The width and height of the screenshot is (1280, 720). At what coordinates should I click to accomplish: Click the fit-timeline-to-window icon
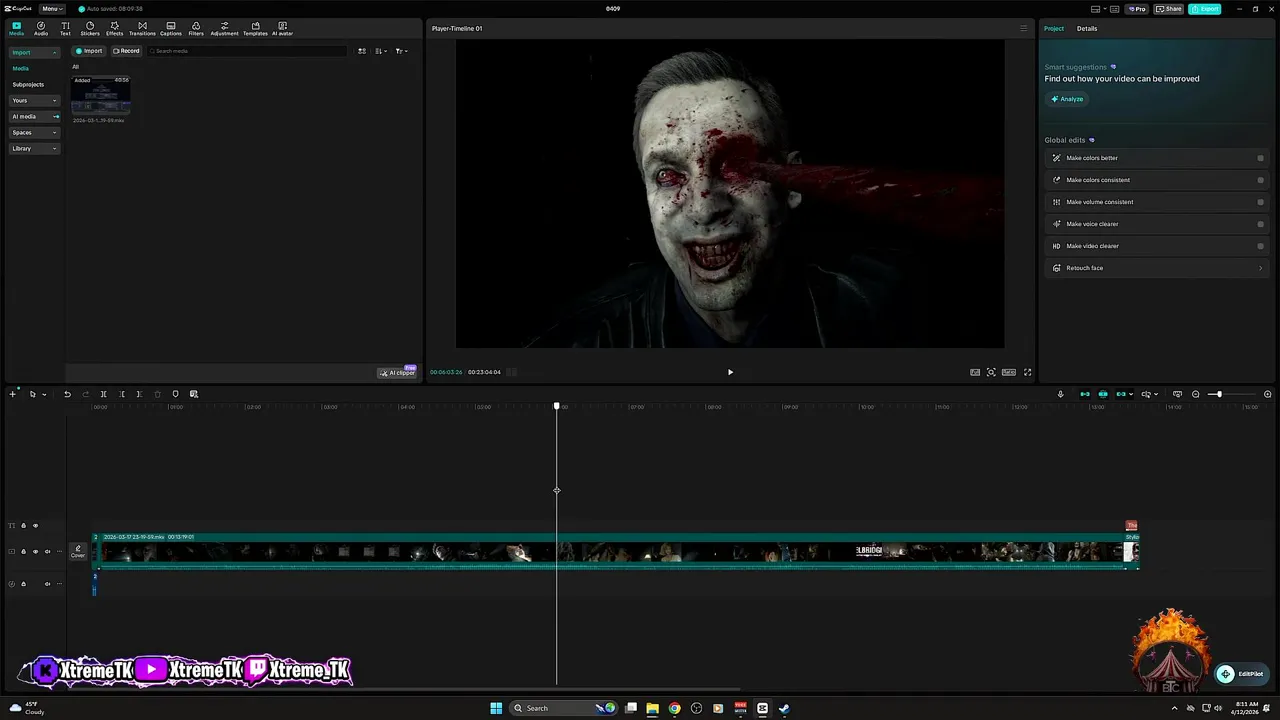(1177, 394)
